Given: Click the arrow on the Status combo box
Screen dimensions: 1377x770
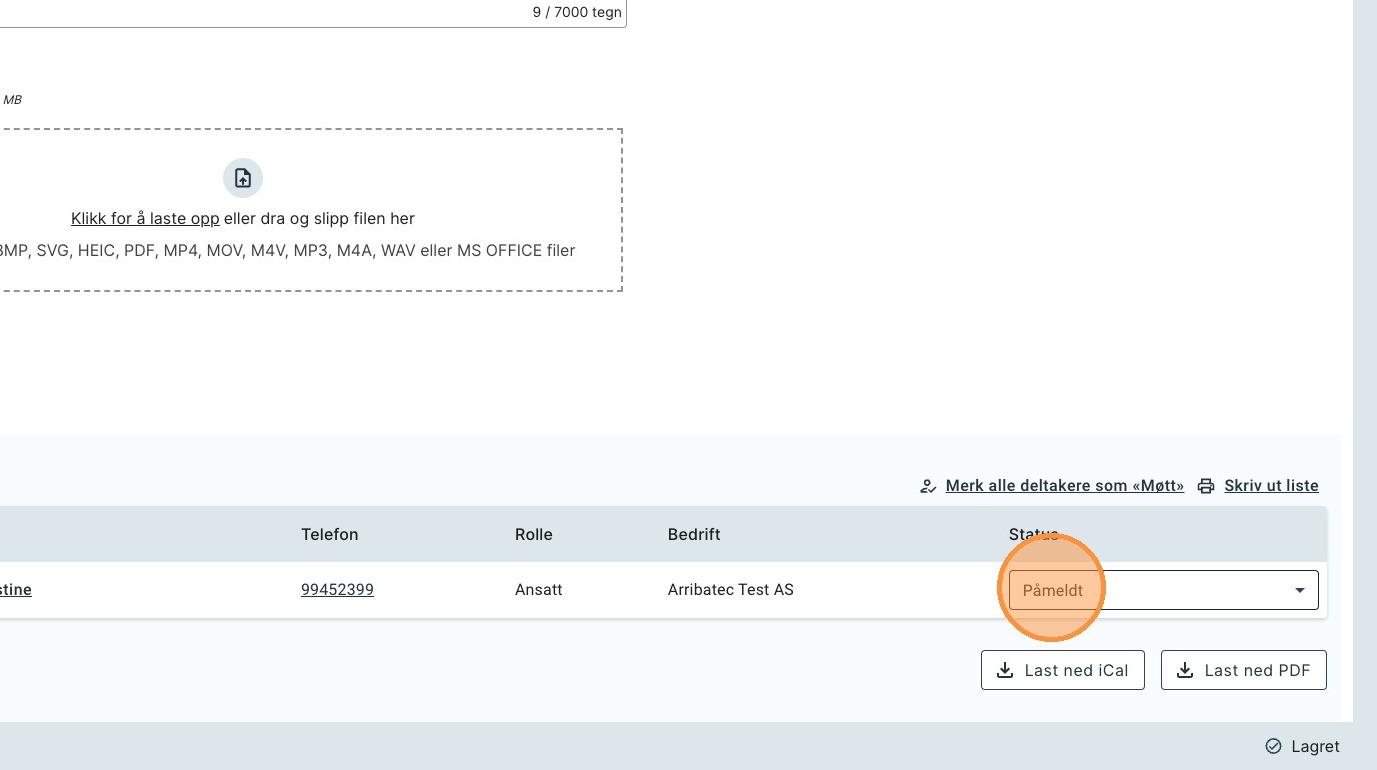Looking at the screenshot, I should pos(1299,590).
